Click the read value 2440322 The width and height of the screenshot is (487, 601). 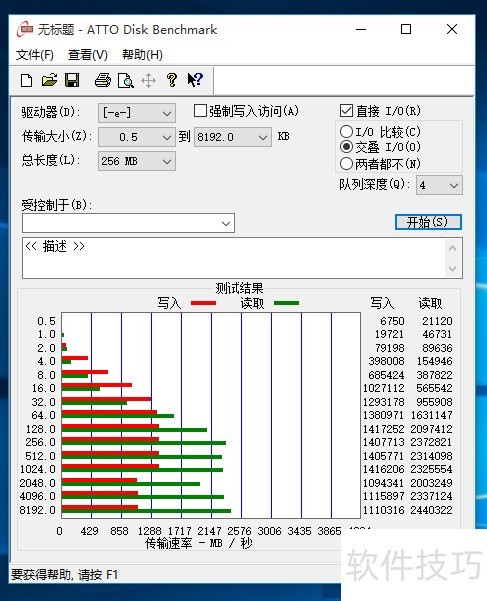tap(431, 510)
